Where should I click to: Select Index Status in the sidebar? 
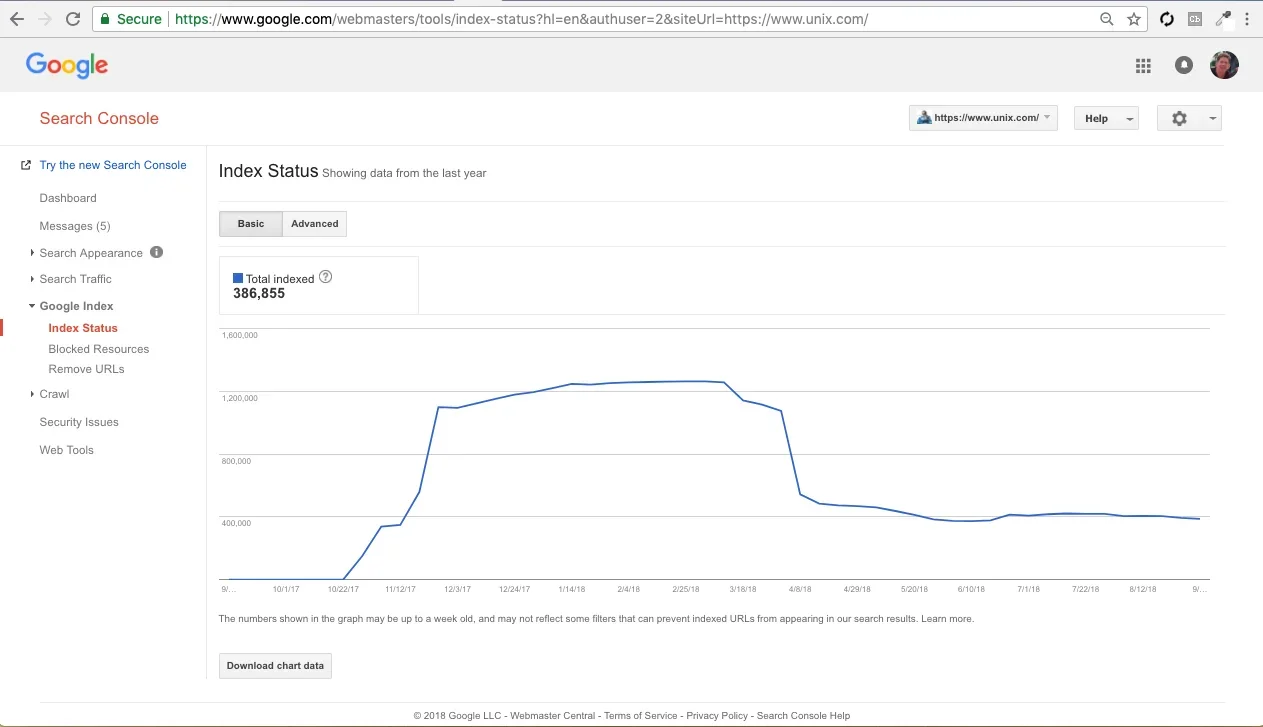click(x=83, y=328)
